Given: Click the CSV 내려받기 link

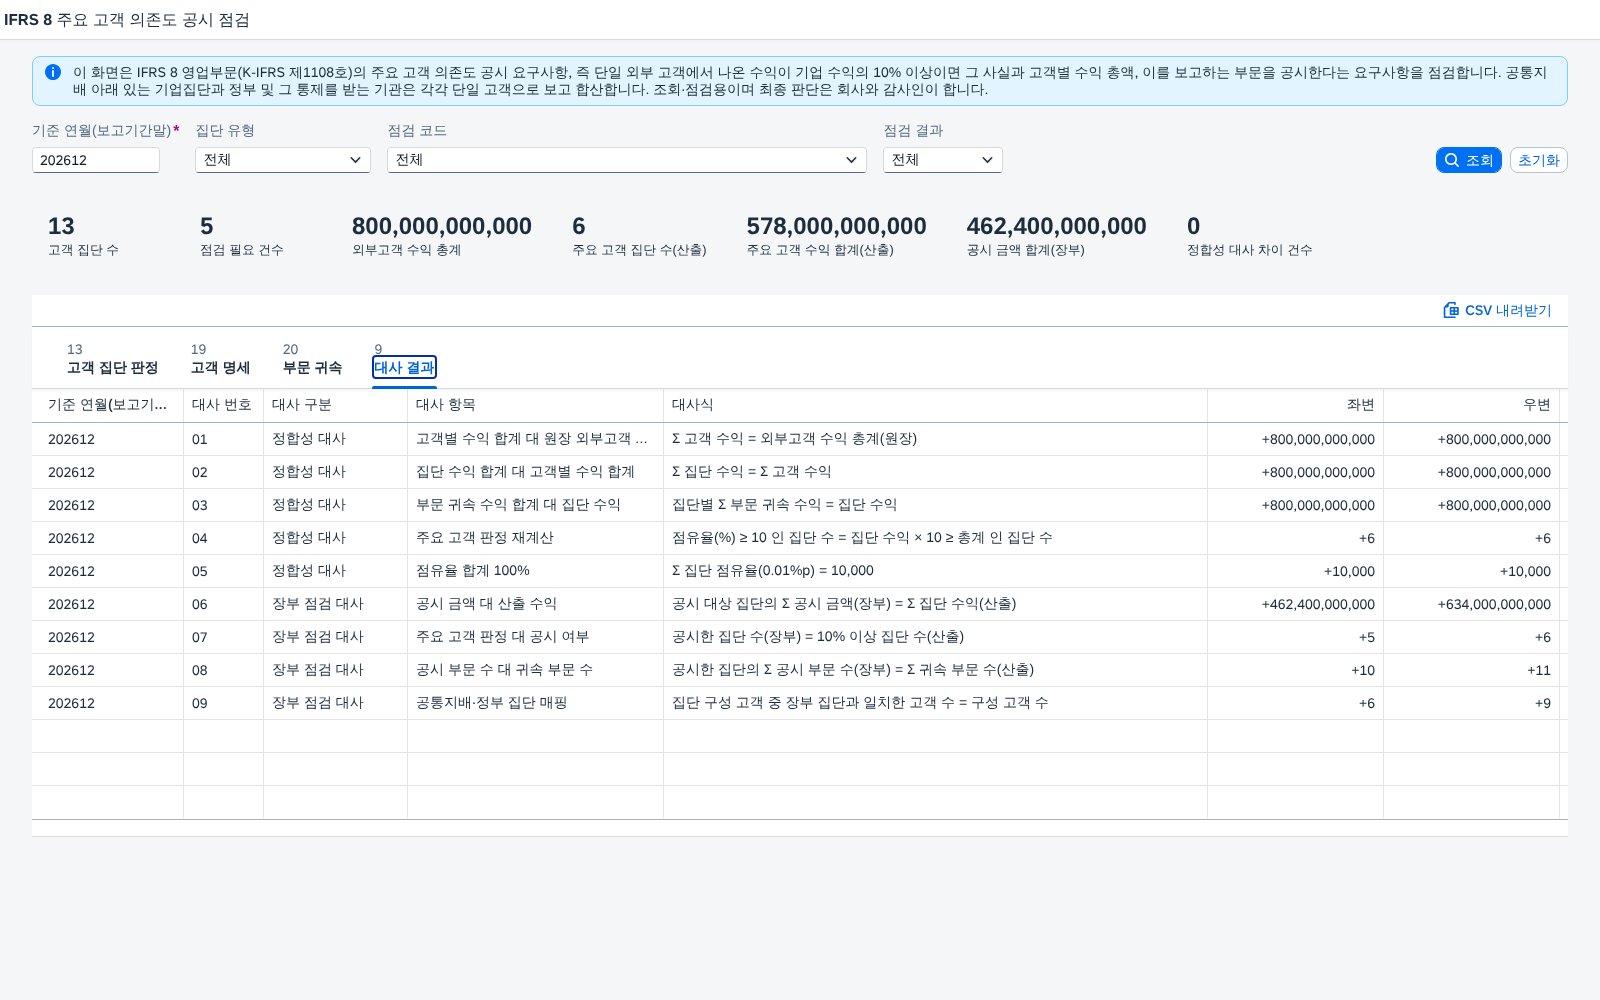Looking at the screenshot, I should tap(1497, 310).
